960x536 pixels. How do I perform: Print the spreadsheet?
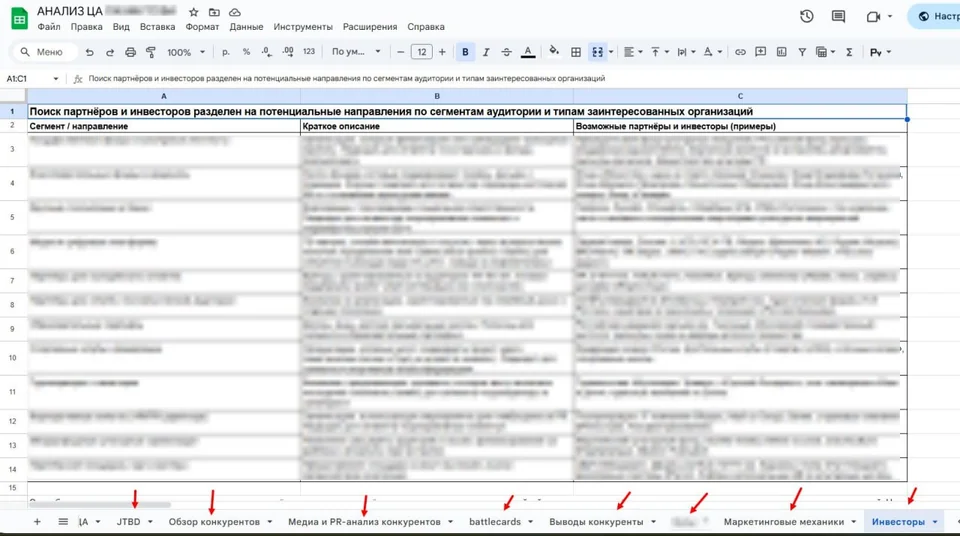pos(130,53)
